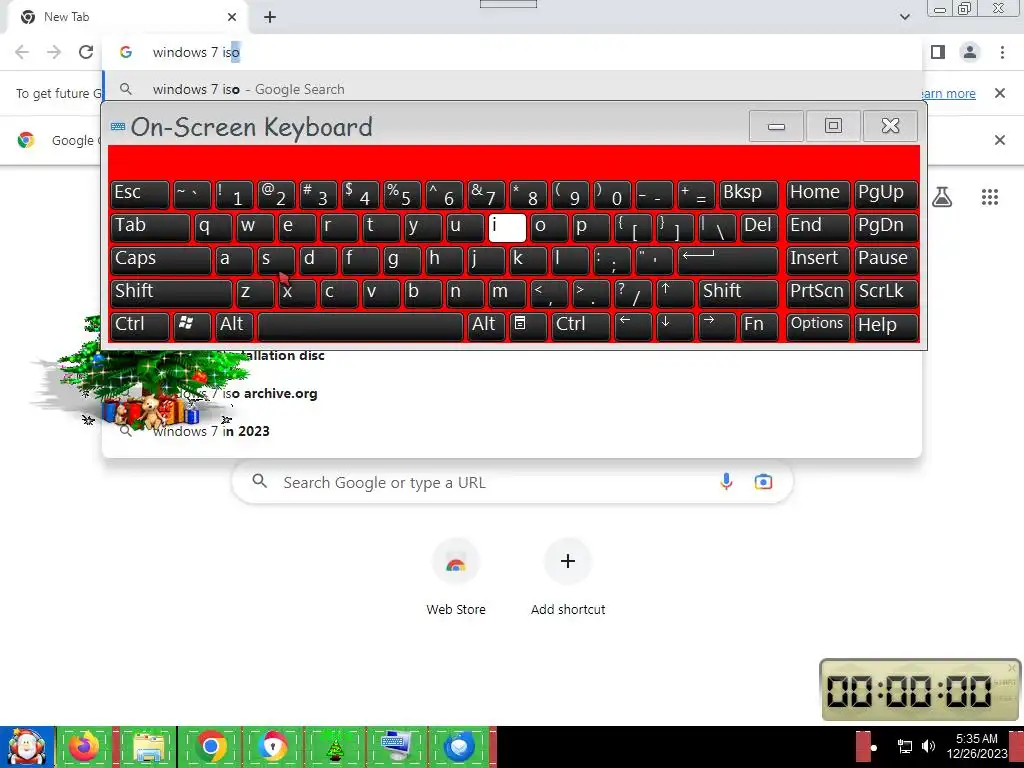Click the Chrome reload button
Screen dimensions: 1024x768
[86, 52]
